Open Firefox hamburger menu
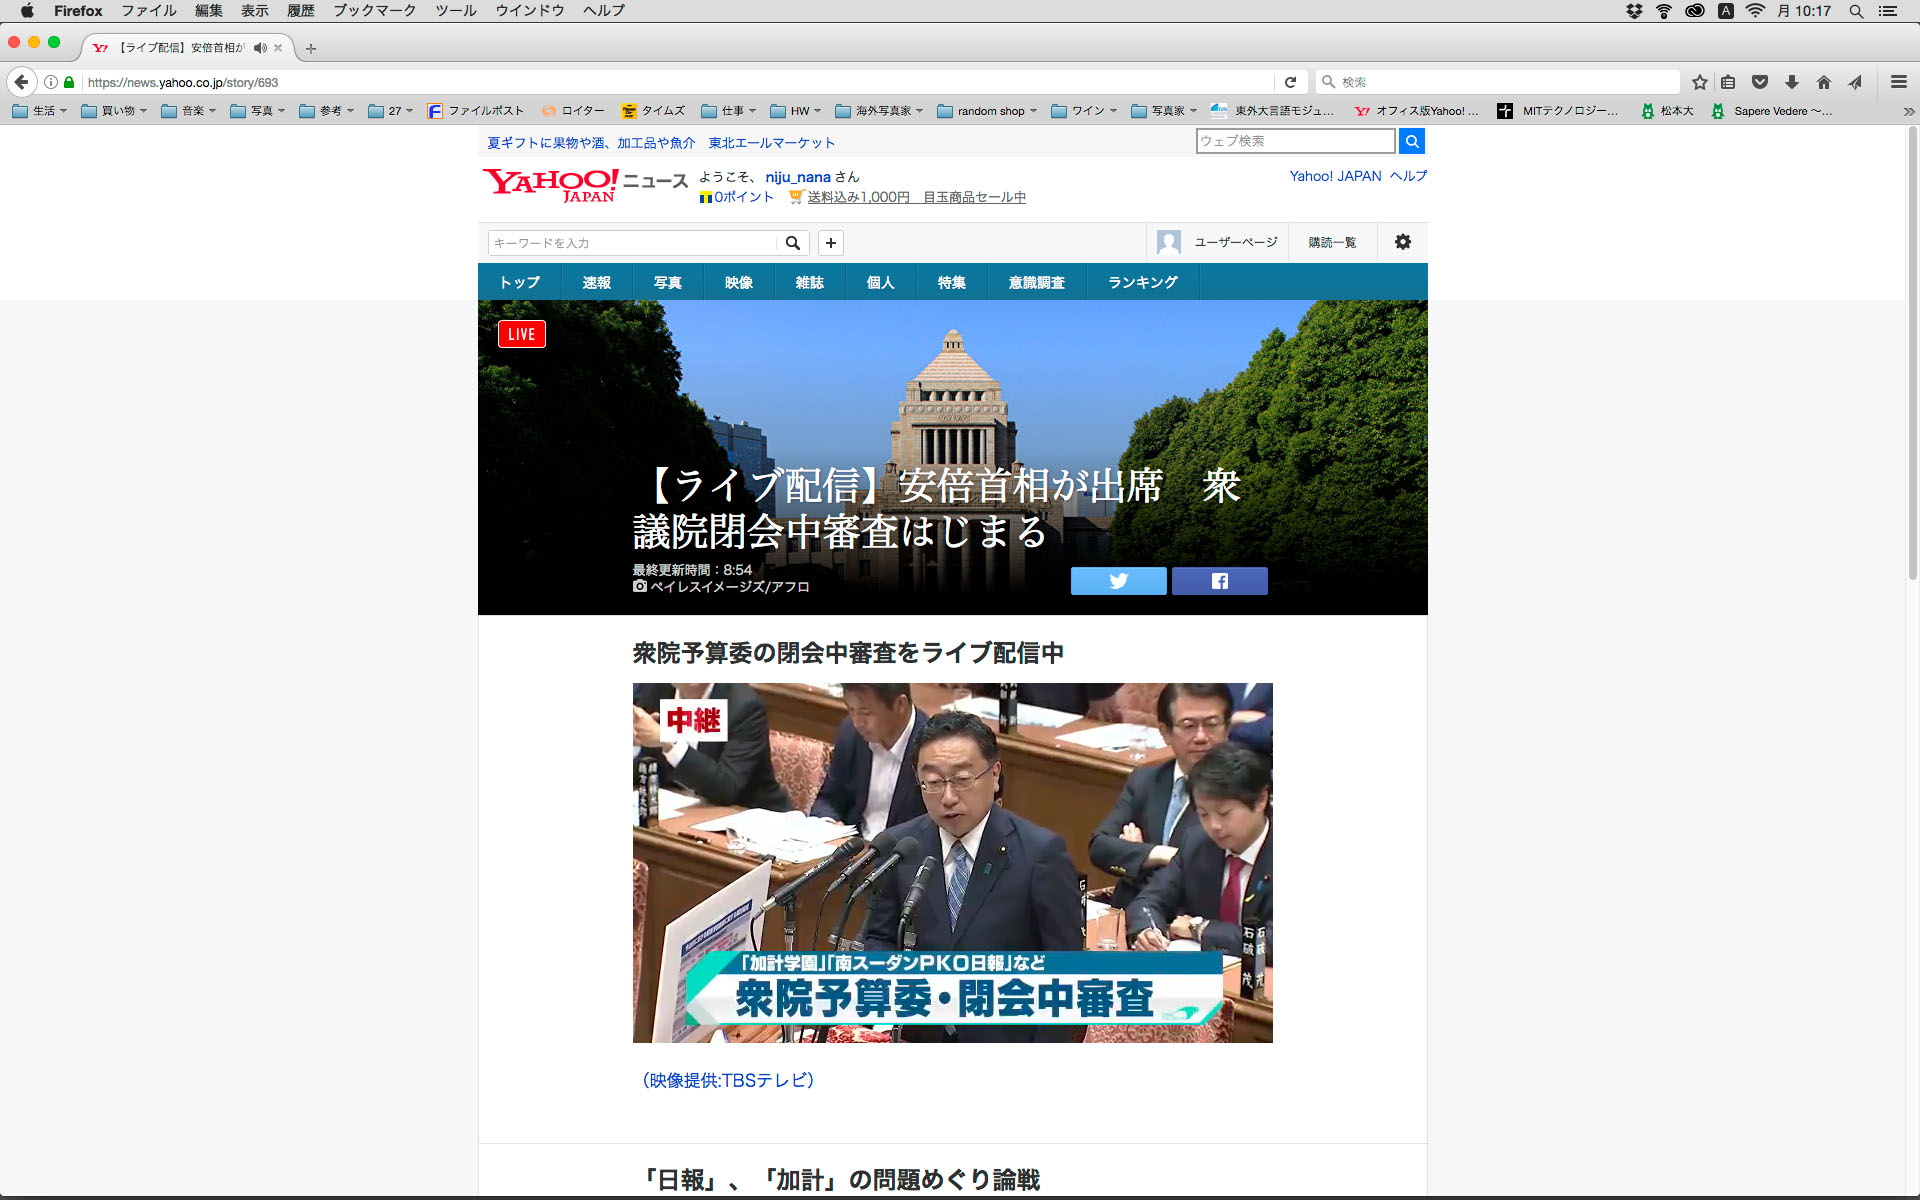1920x1200 pixels. 1898,82
